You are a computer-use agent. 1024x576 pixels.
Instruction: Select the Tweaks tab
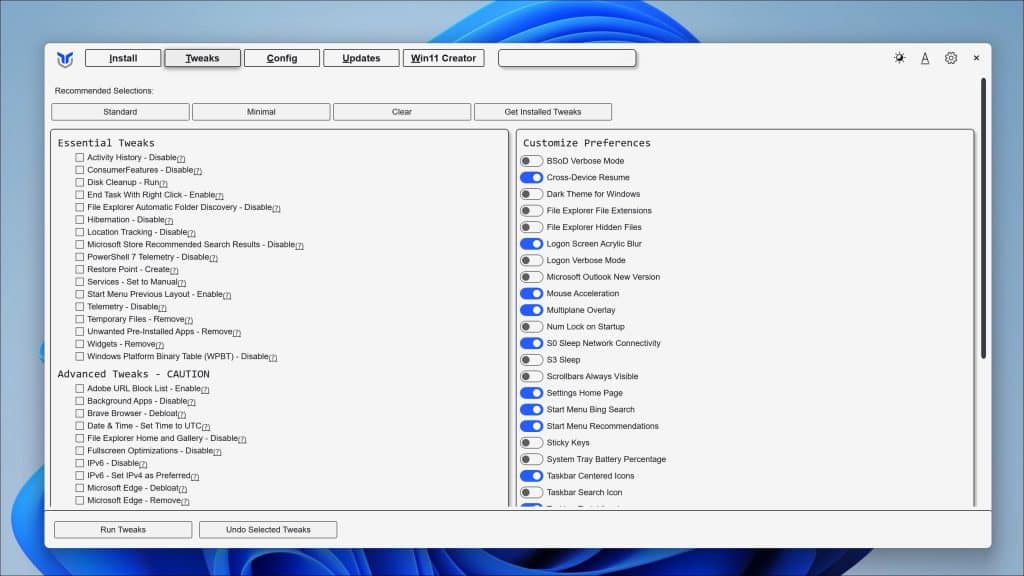[x=202, y=58]
